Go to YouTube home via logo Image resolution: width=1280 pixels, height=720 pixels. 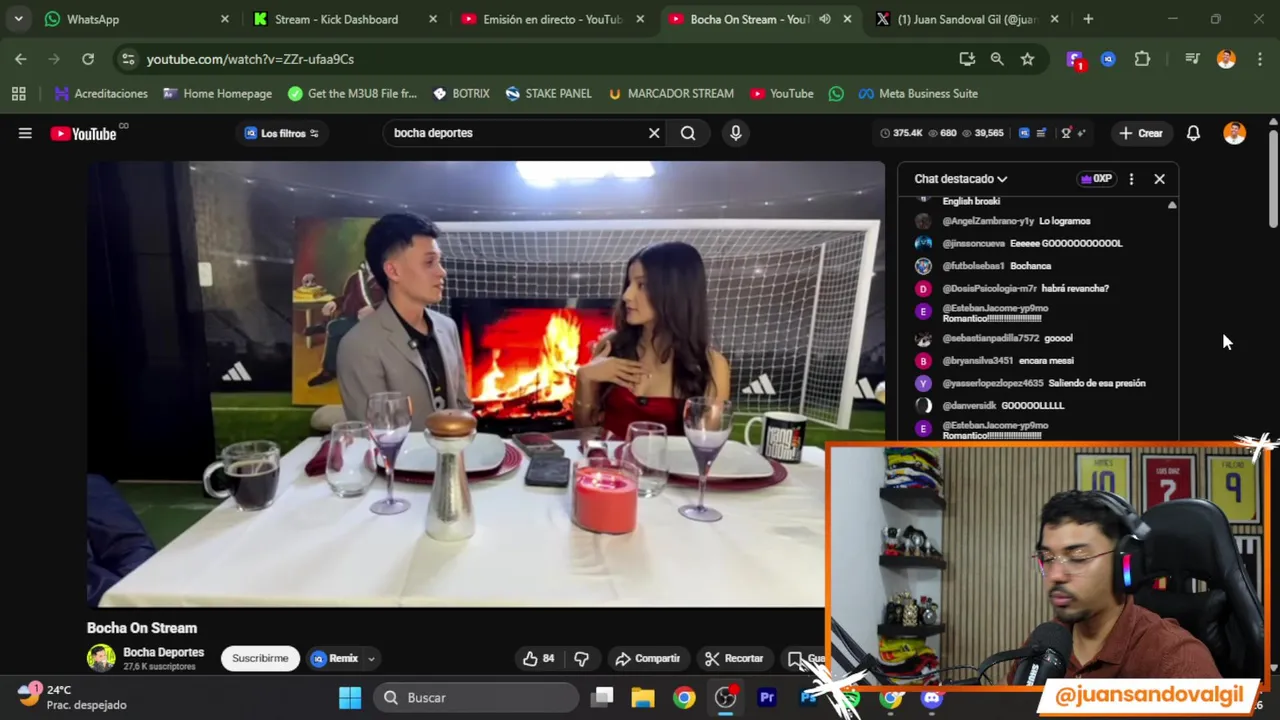83,133
